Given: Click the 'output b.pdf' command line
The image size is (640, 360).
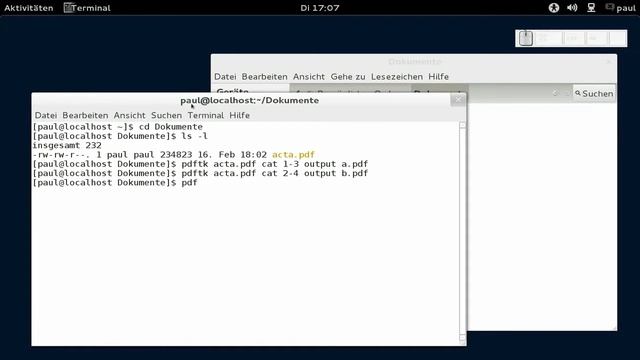Looking at the screenshot, I should (x=200, y=173).
